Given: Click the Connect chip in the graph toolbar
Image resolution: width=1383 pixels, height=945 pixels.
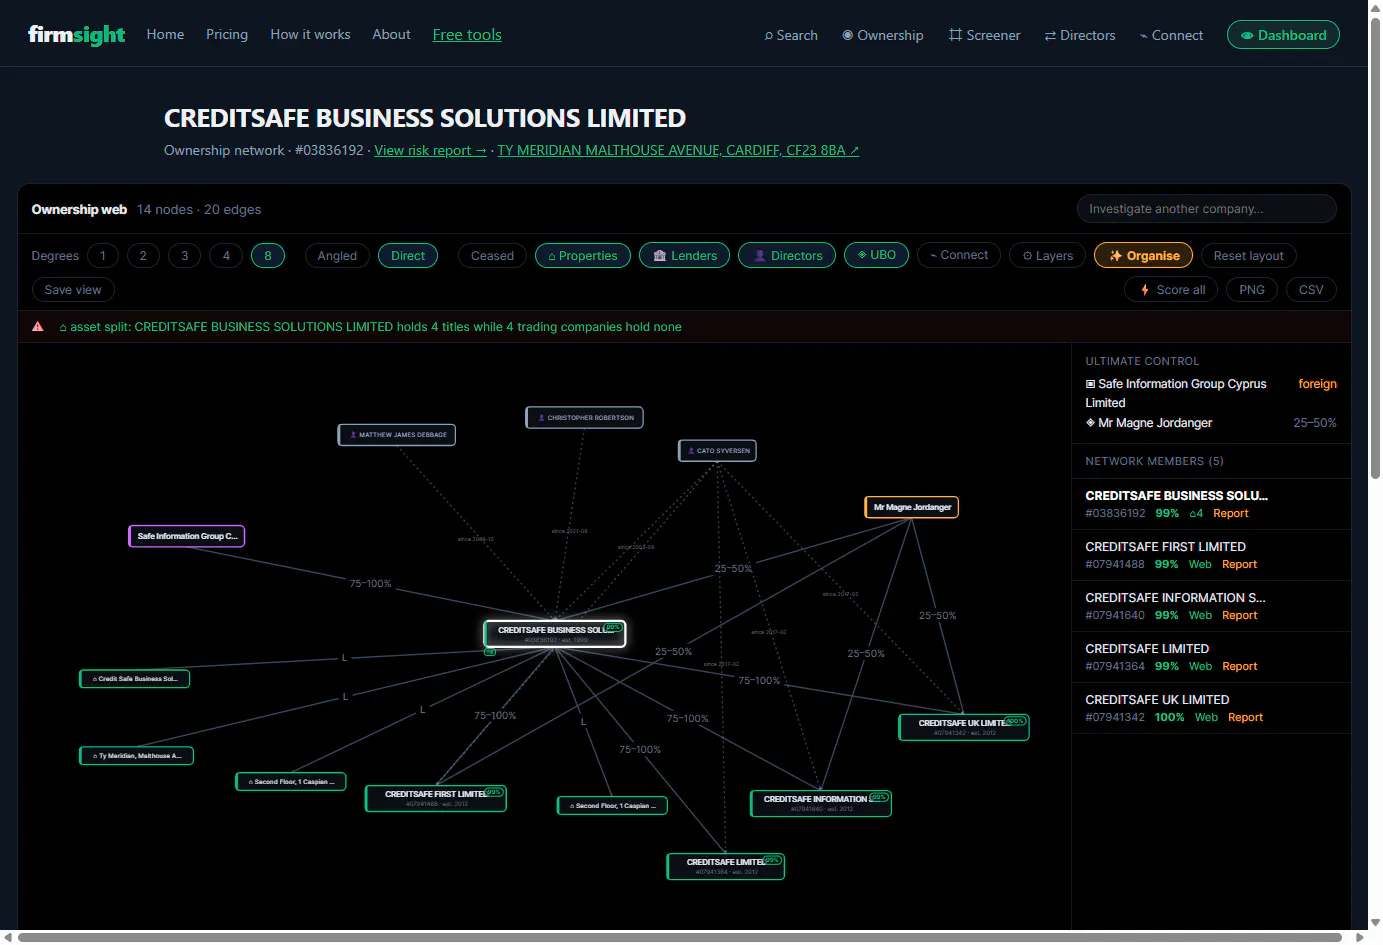Looking at the screenshot, I should [x=959, y=255].
